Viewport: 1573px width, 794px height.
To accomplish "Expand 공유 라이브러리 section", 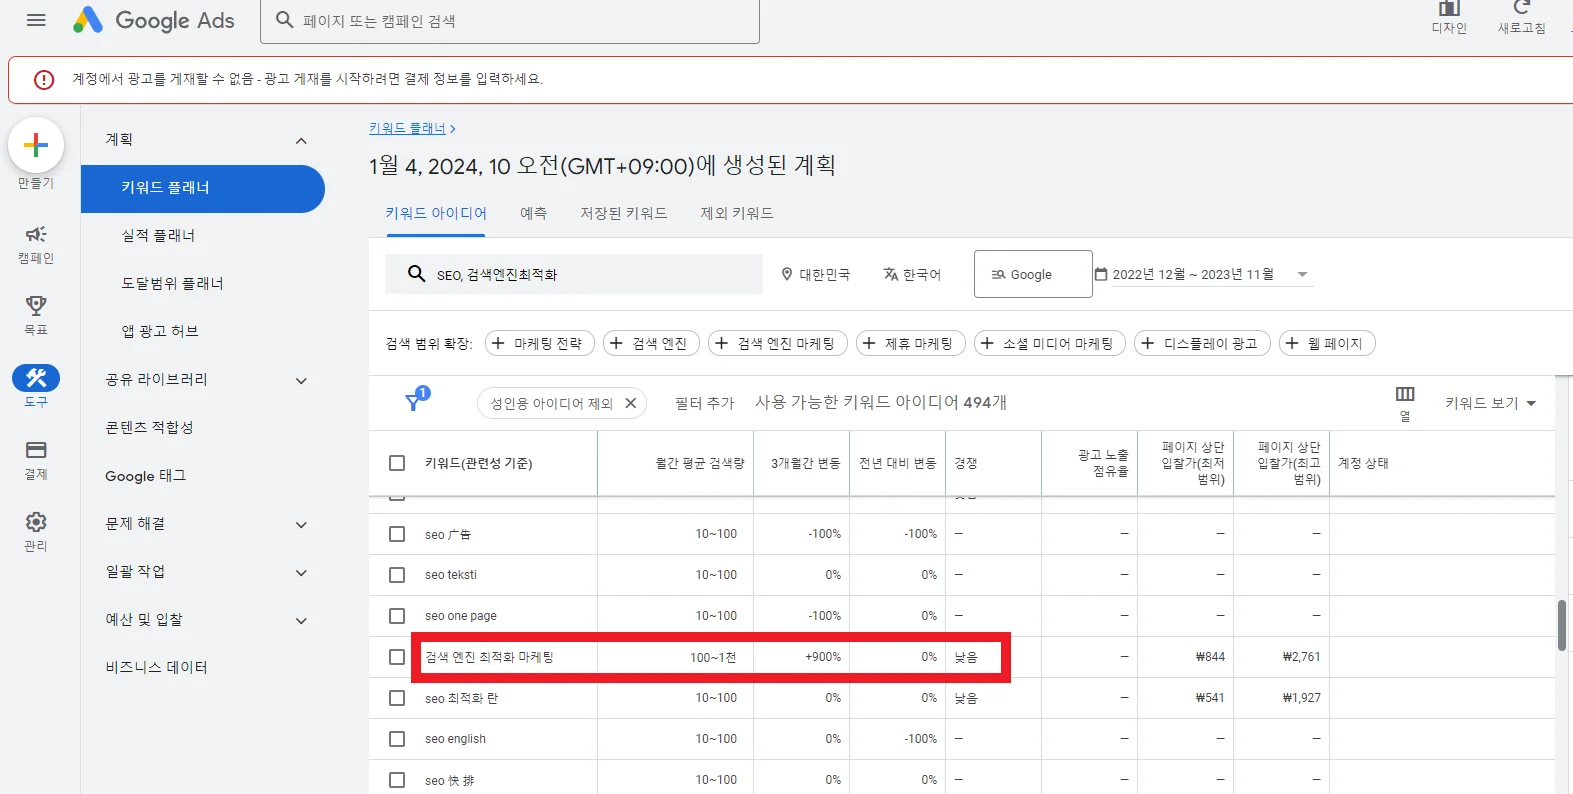I will (301, 380).
